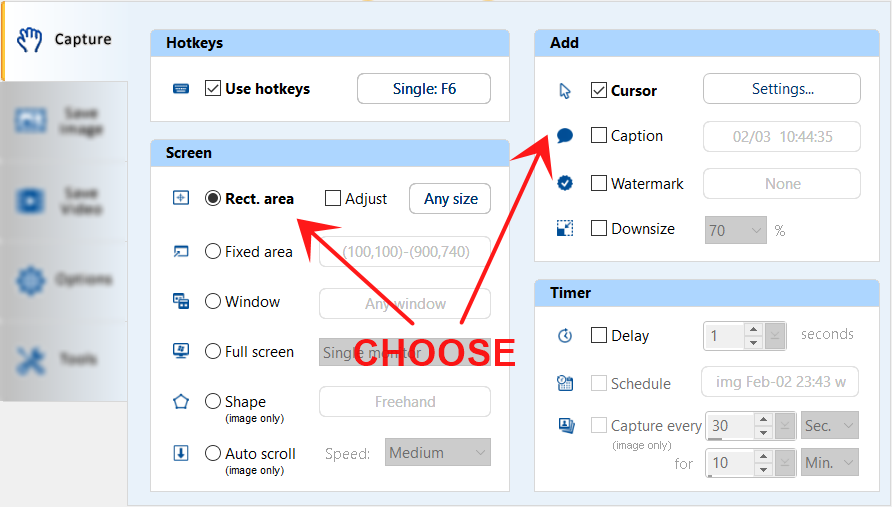This screenshot has width=892, height=507.
Task: Click the cursor Settings... button
Action: point(782,89)
